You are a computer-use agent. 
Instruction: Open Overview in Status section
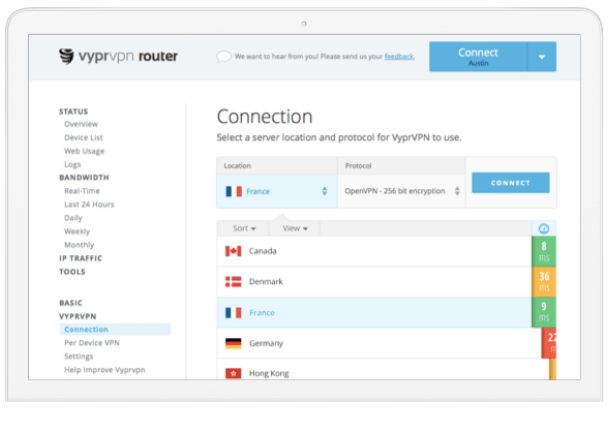81,124
